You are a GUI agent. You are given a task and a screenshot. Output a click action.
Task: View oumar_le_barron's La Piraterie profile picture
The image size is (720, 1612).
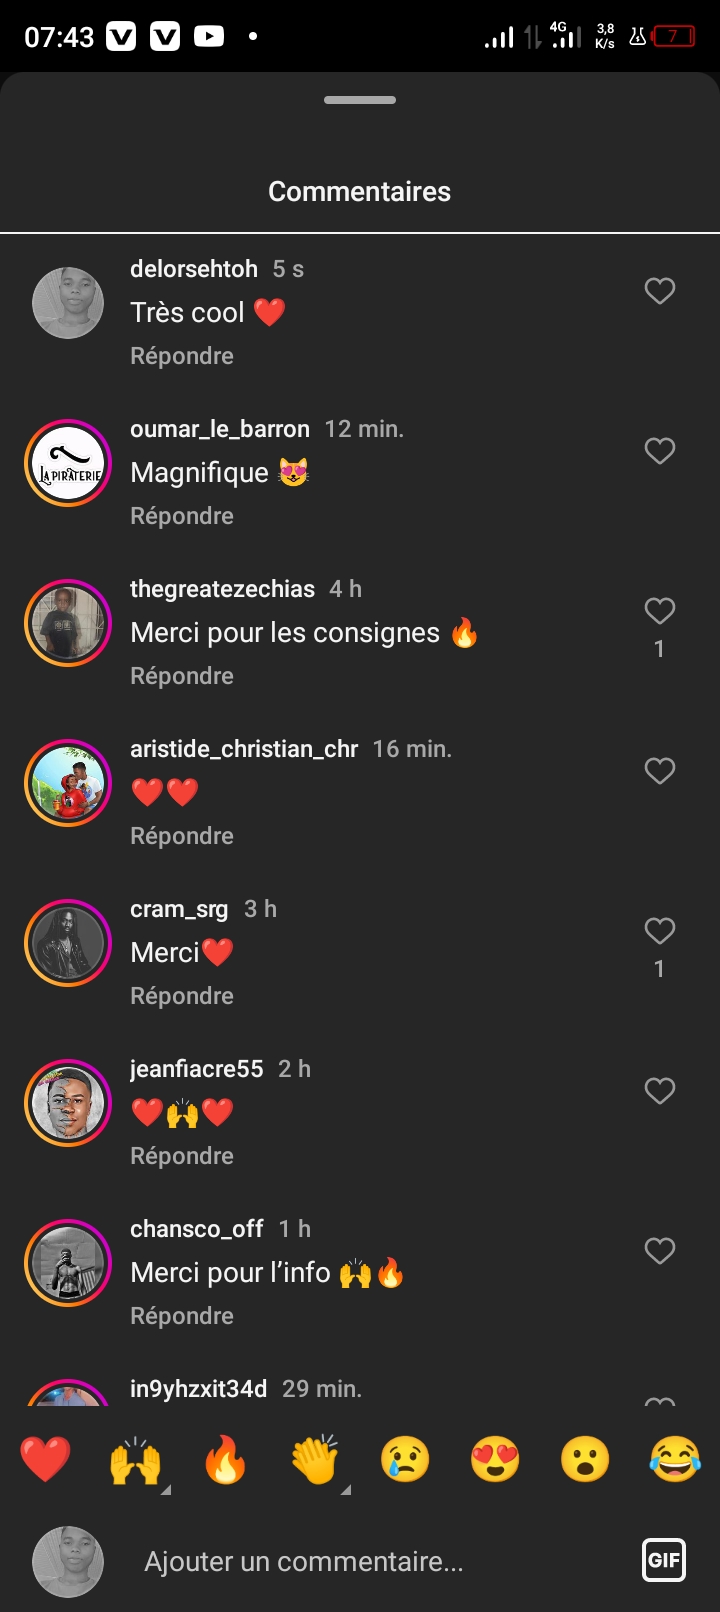[x=68, y=463]
